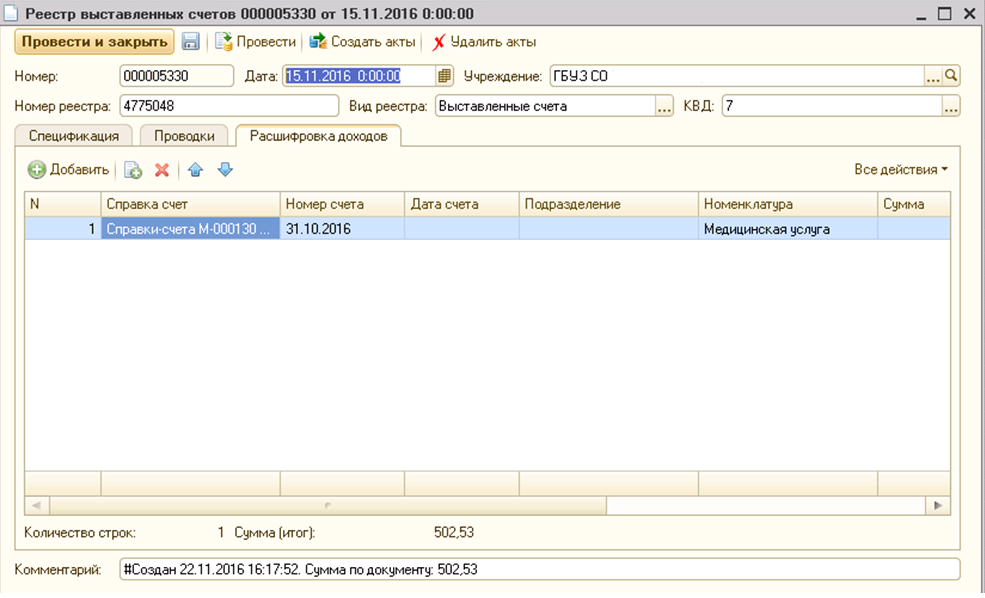This screenshot has height=598, width=985.
Task: Open selection button for КВД field
Action: coord(951,106)
